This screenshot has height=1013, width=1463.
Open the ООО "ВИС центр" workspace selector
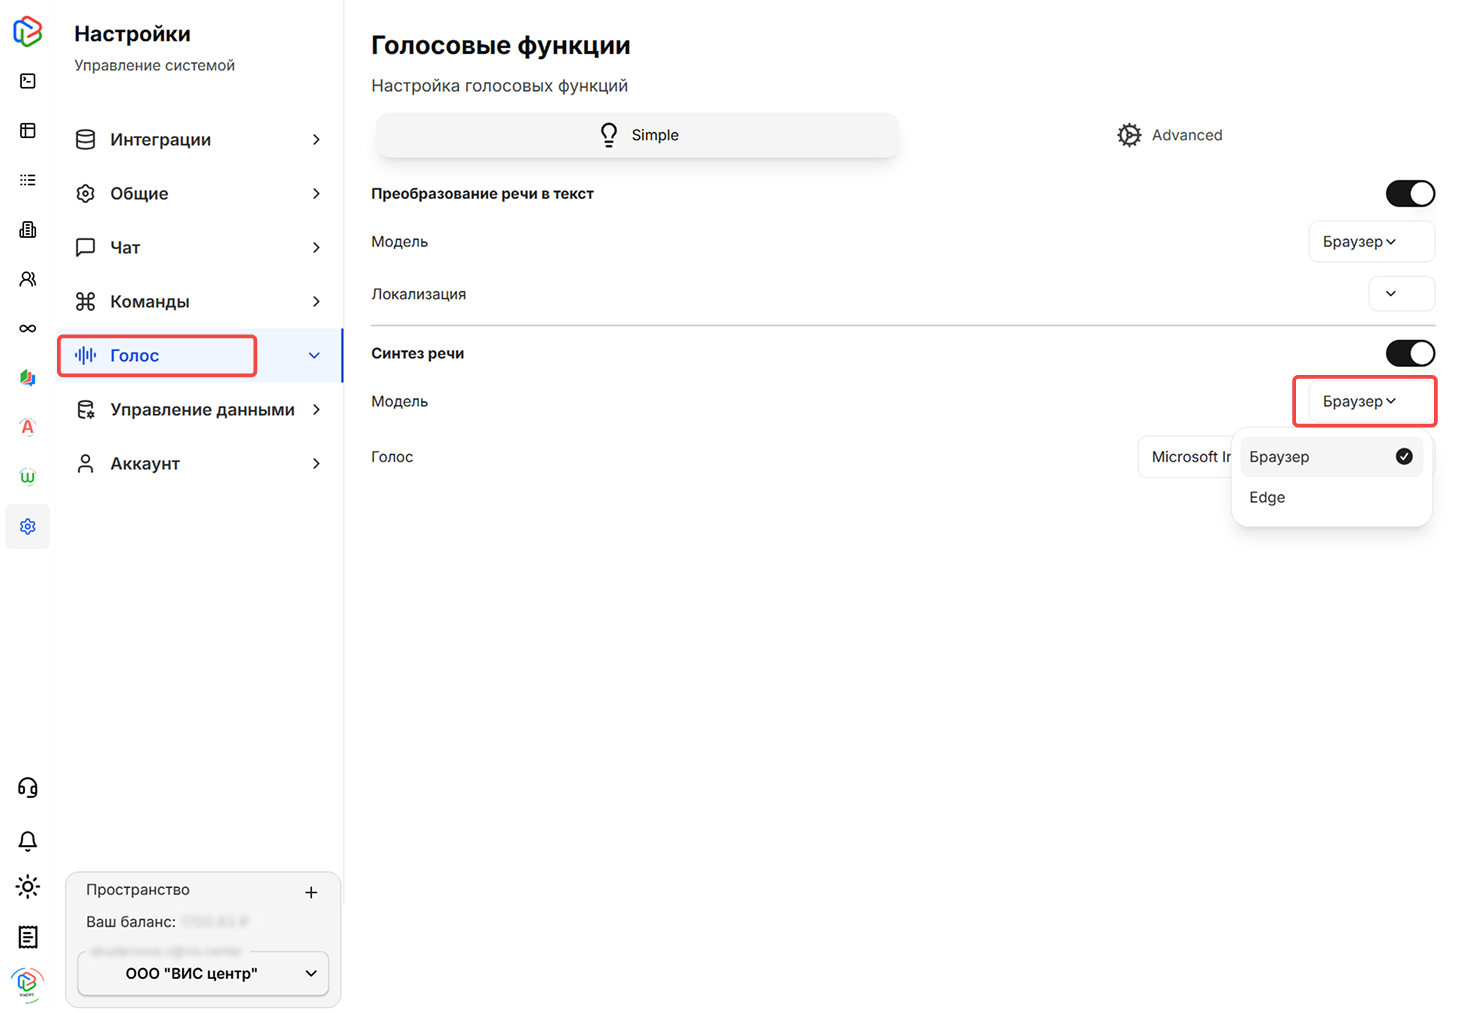203,973
